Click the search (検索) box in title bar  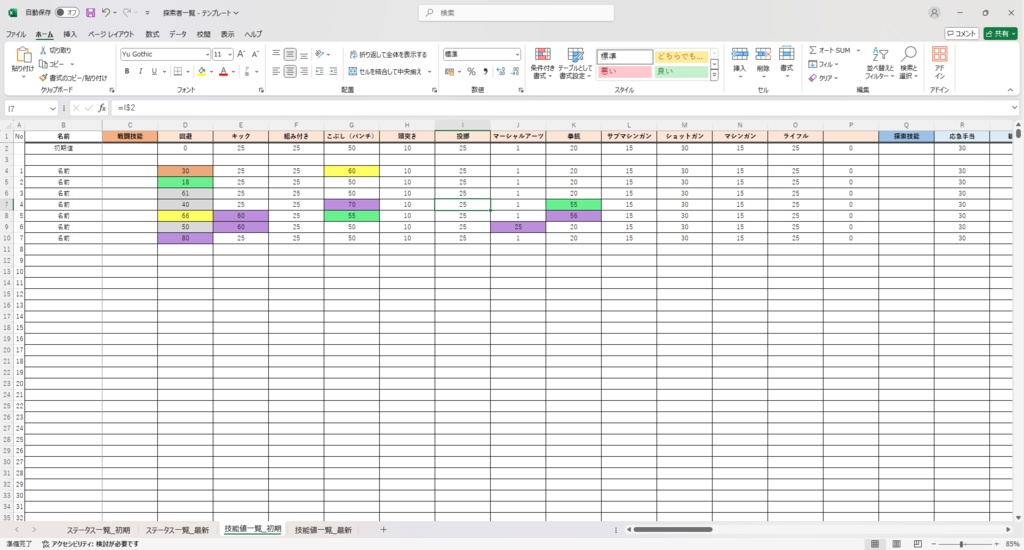point(516,12)
